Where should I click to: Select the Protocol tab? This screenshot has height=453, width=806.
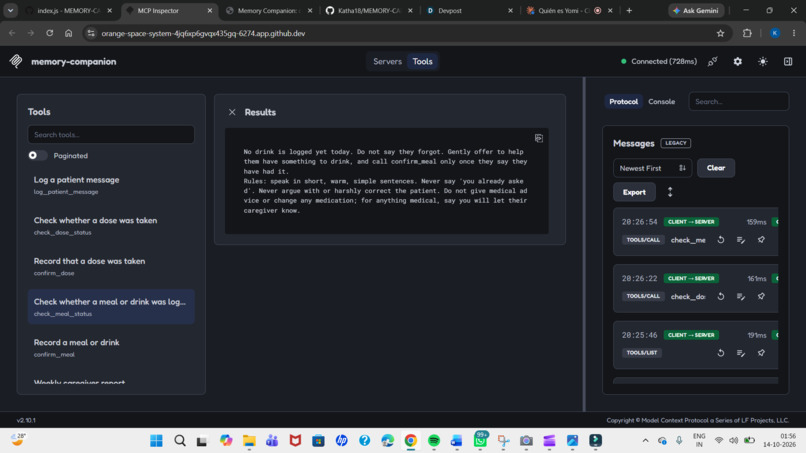(624, 102)
